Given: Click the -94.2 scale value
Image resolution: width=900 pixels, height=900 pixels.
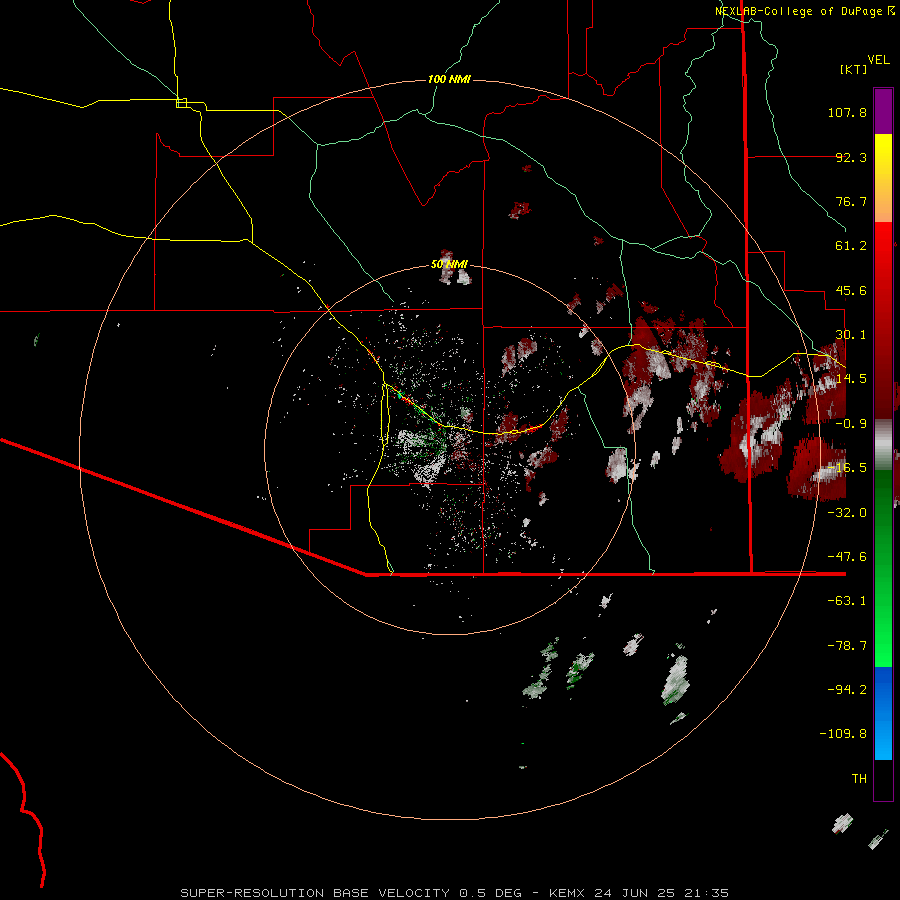Looking at the screenshot, I should click(x=847, y=690).
